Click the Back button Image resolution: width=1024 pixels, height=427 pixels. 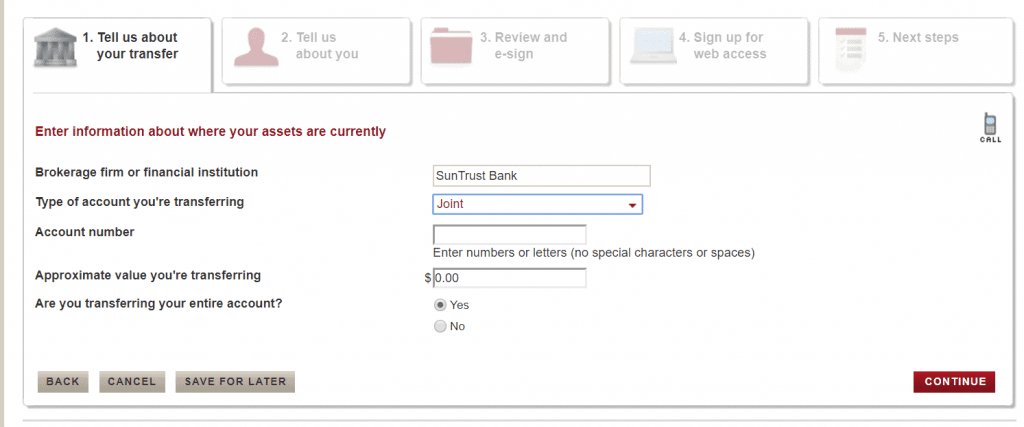coord(63,382)
